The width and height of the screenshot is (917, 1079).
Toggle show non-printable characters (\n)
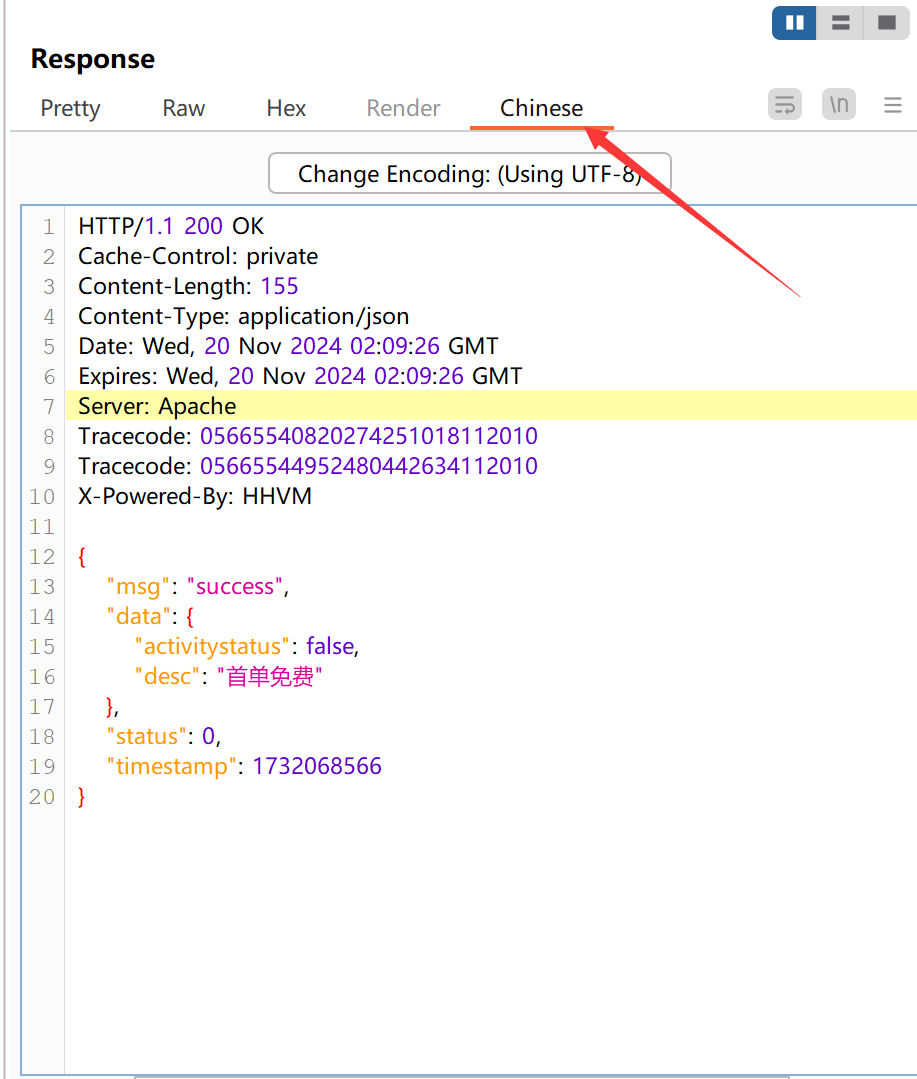point(839,104)
